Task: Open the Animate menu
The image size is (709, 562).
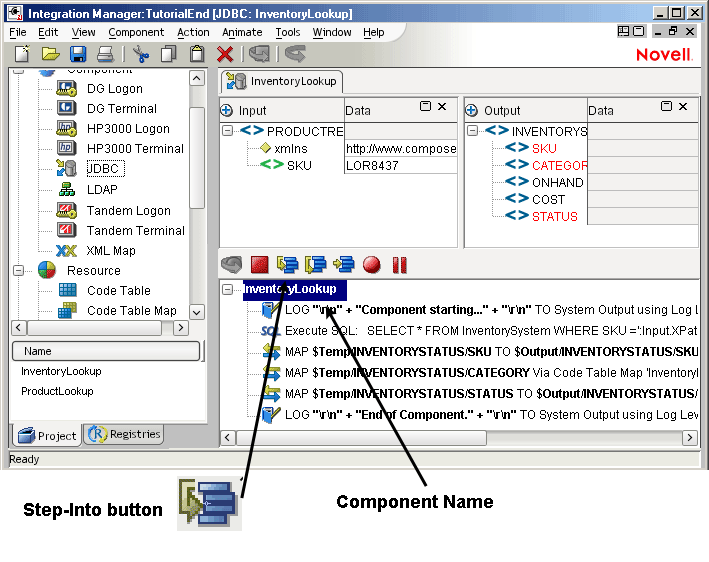Action: click(x=242, y=33)
